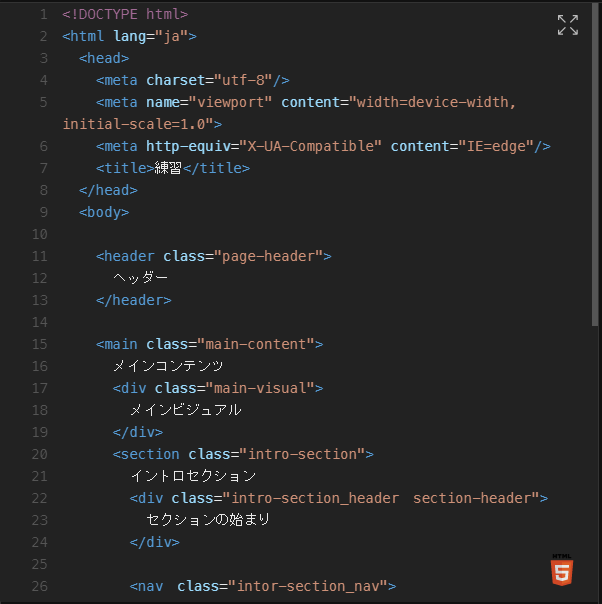The height and width of the screenshot is (604, 602).
Task: Click the vertical scrollbar thumb
Action: [x=596, y=165]
